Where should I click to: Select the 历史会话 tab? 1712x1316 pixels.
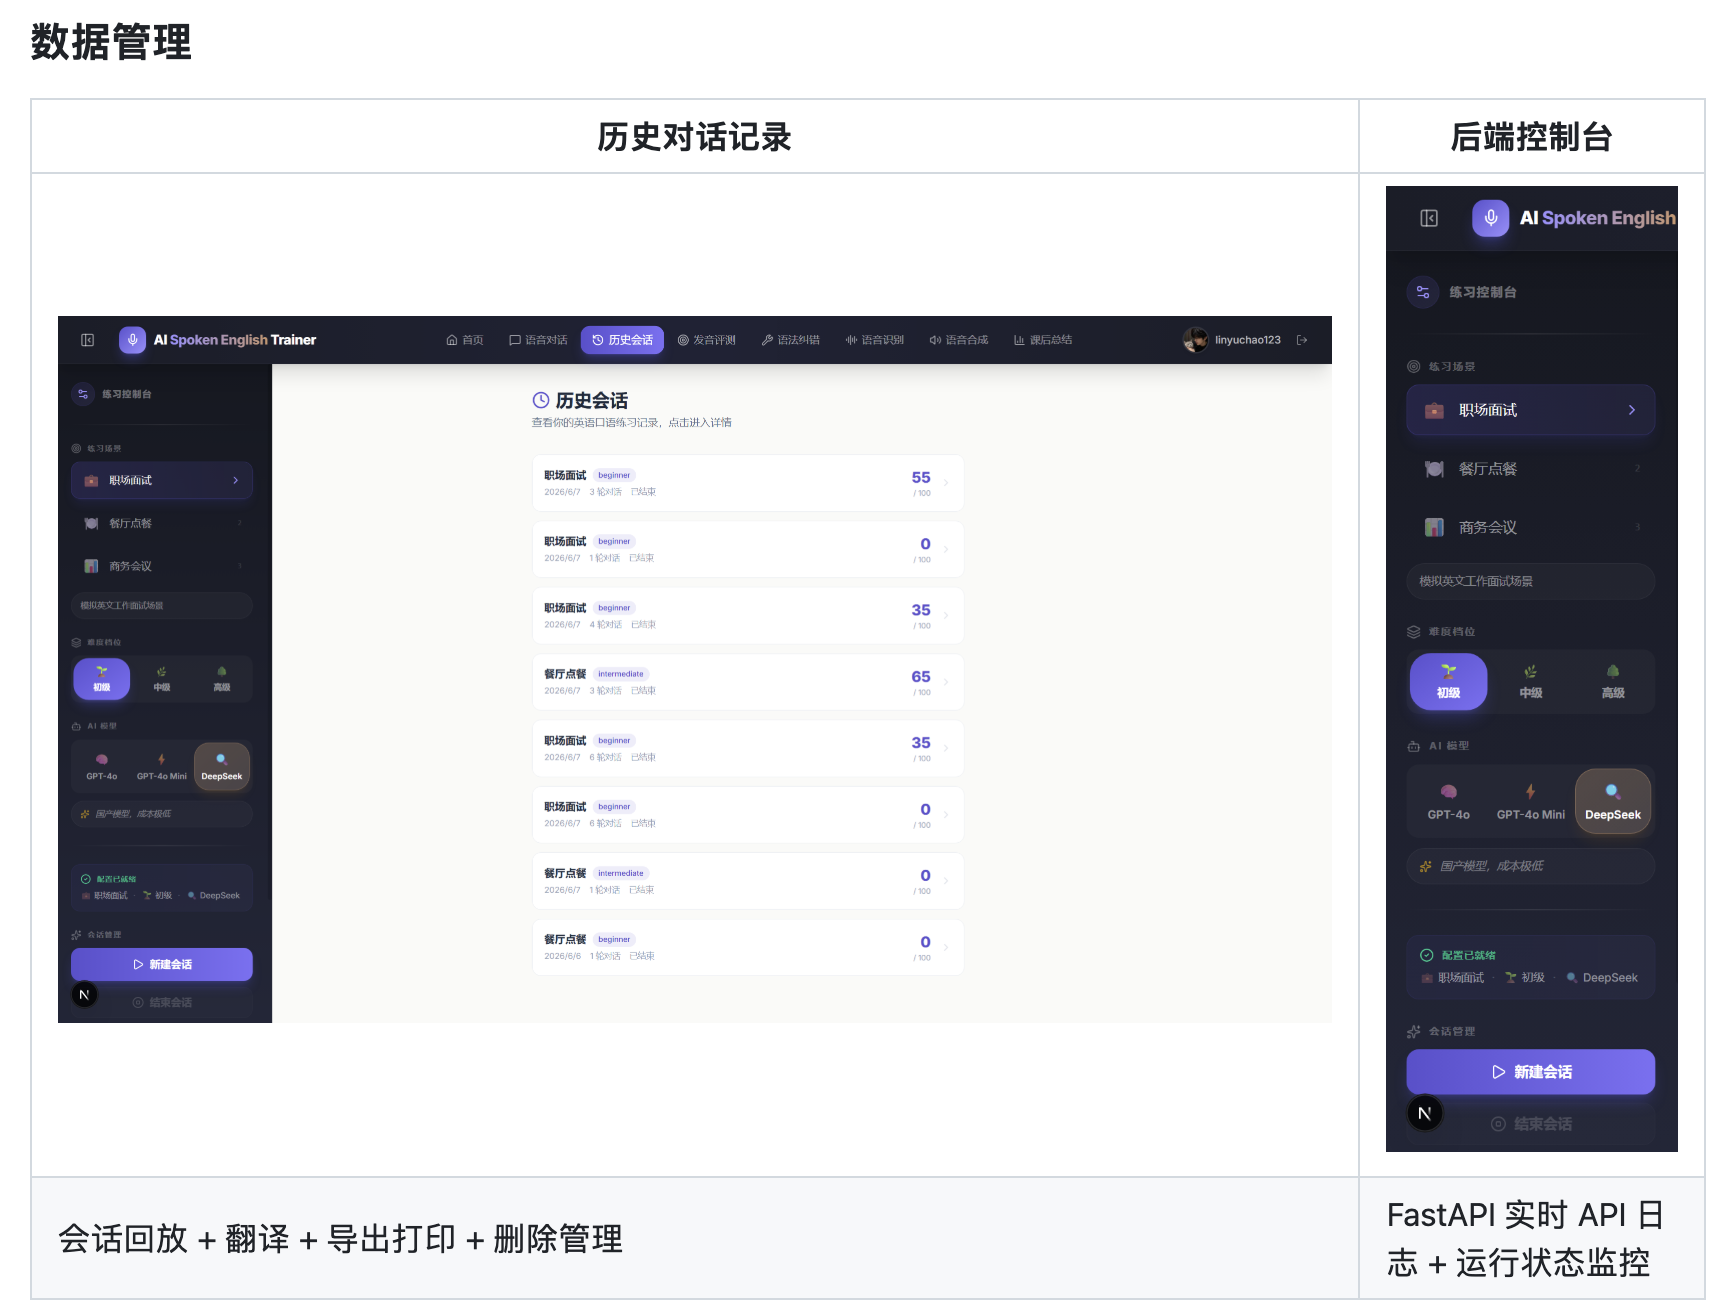tap(622, 340)
